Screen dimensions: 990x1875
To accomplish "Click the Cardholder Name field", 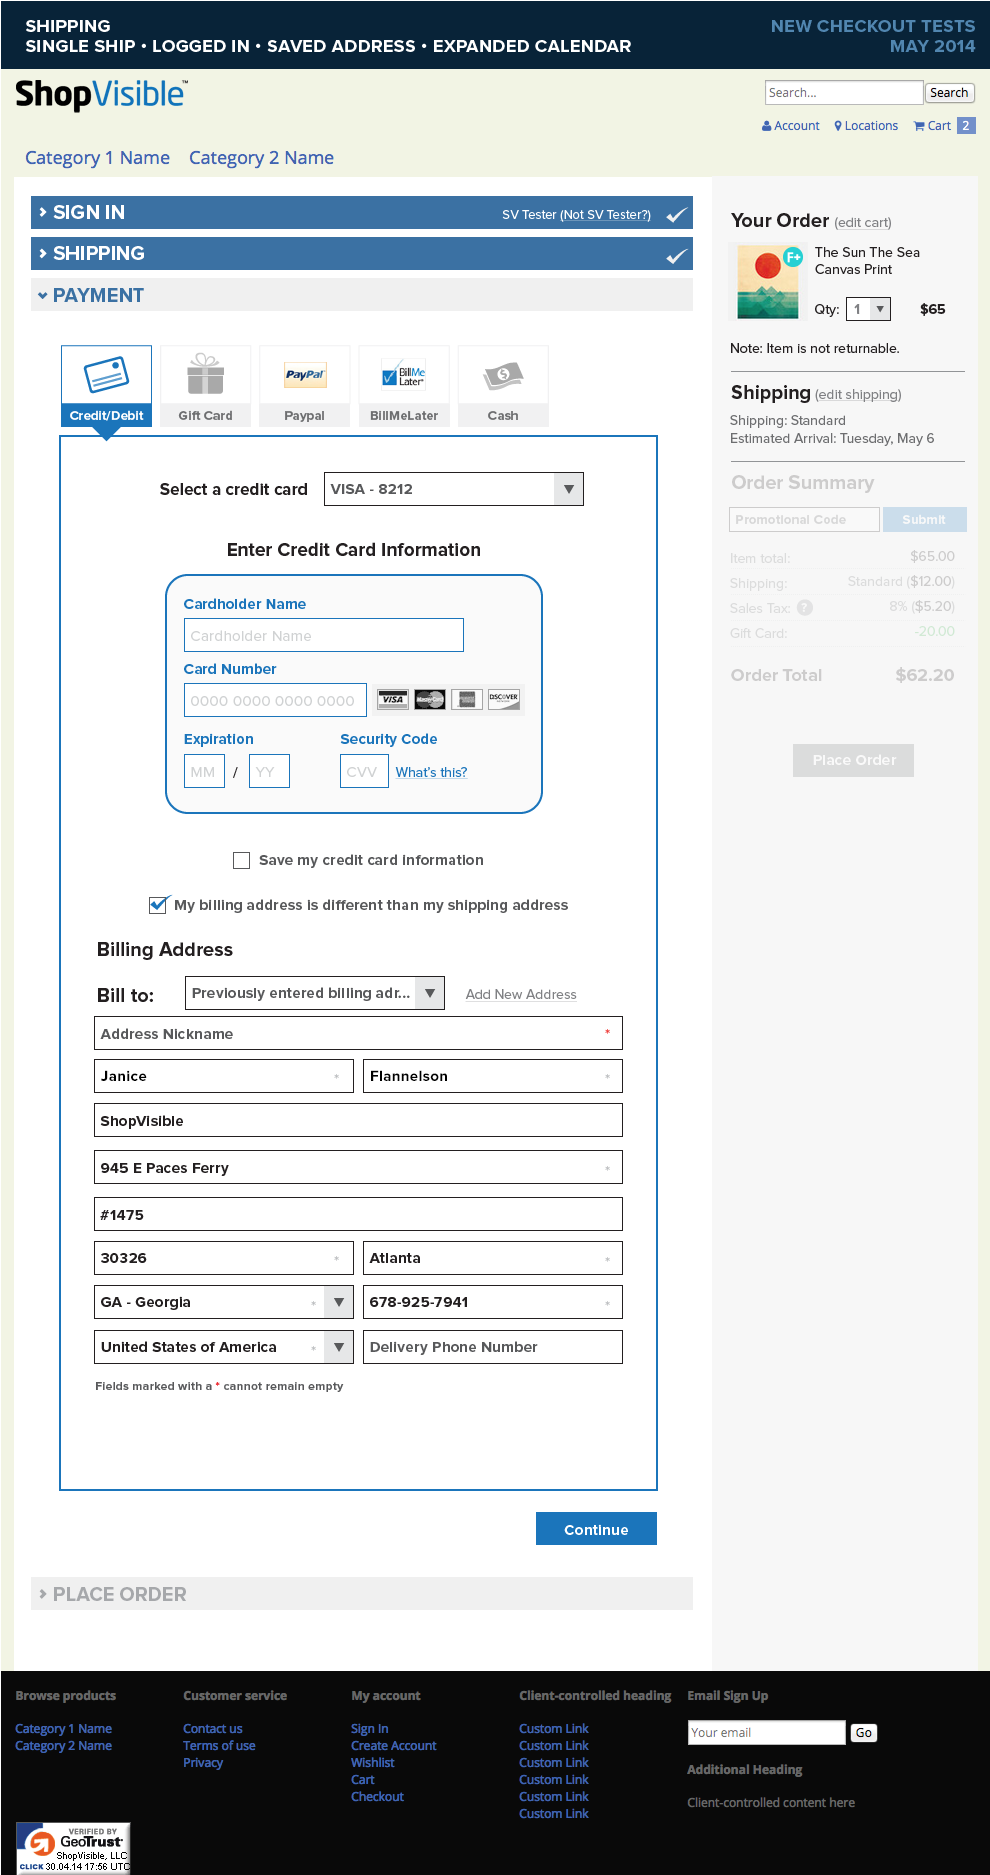I will [x=324, y=635].
